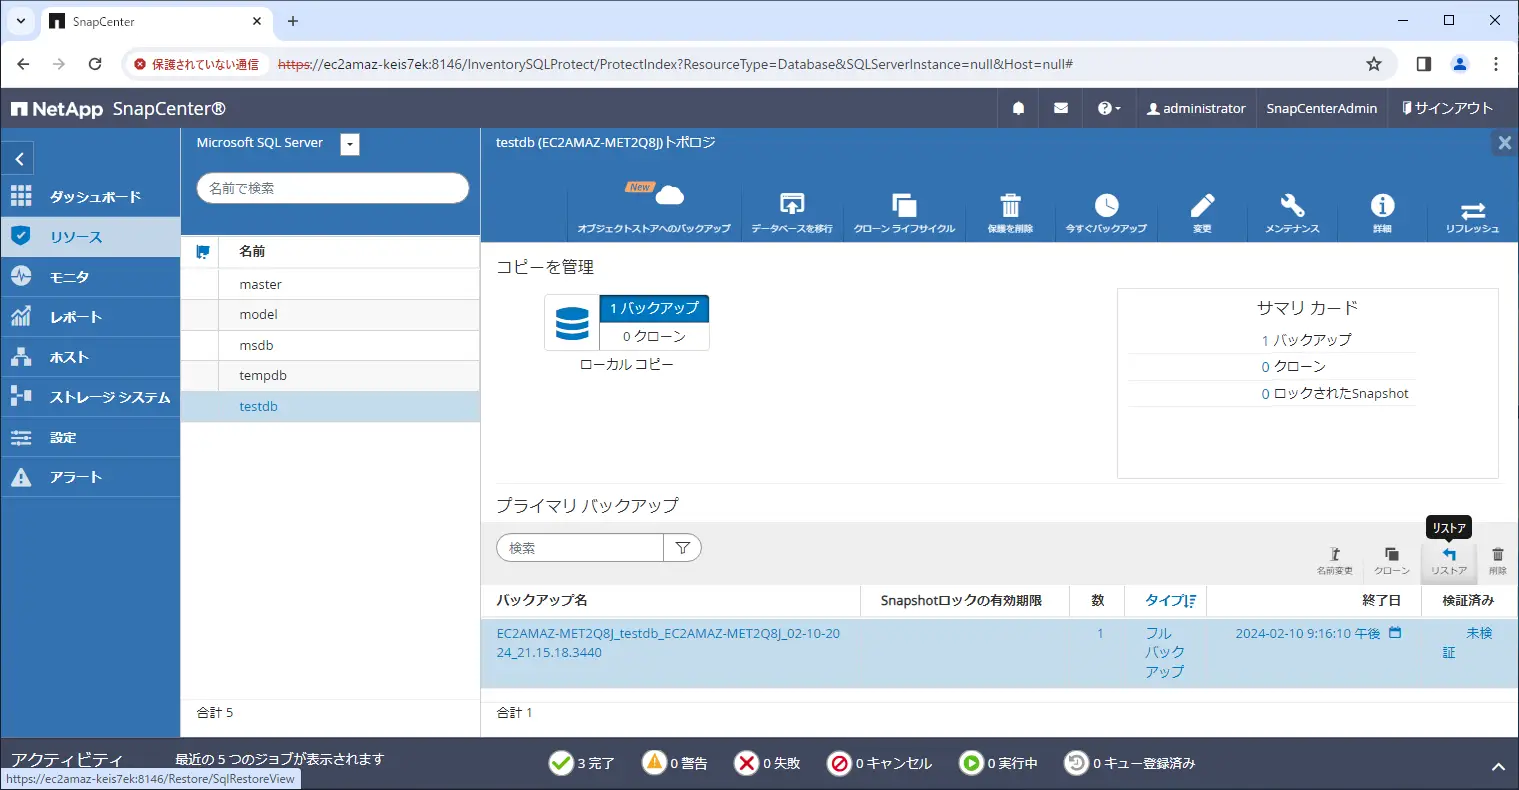This screenshot has height=790, width=1519.
Task: Expand the activity panel chevron
Action: (1498, 767)
